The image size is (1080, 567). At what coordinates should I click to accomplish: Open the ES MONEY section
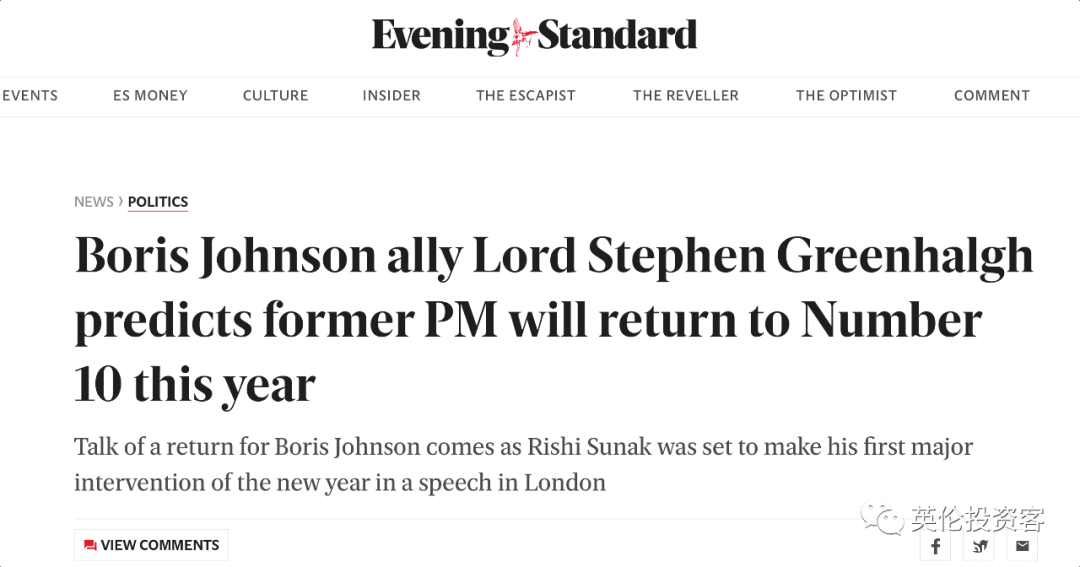[150, 96]
